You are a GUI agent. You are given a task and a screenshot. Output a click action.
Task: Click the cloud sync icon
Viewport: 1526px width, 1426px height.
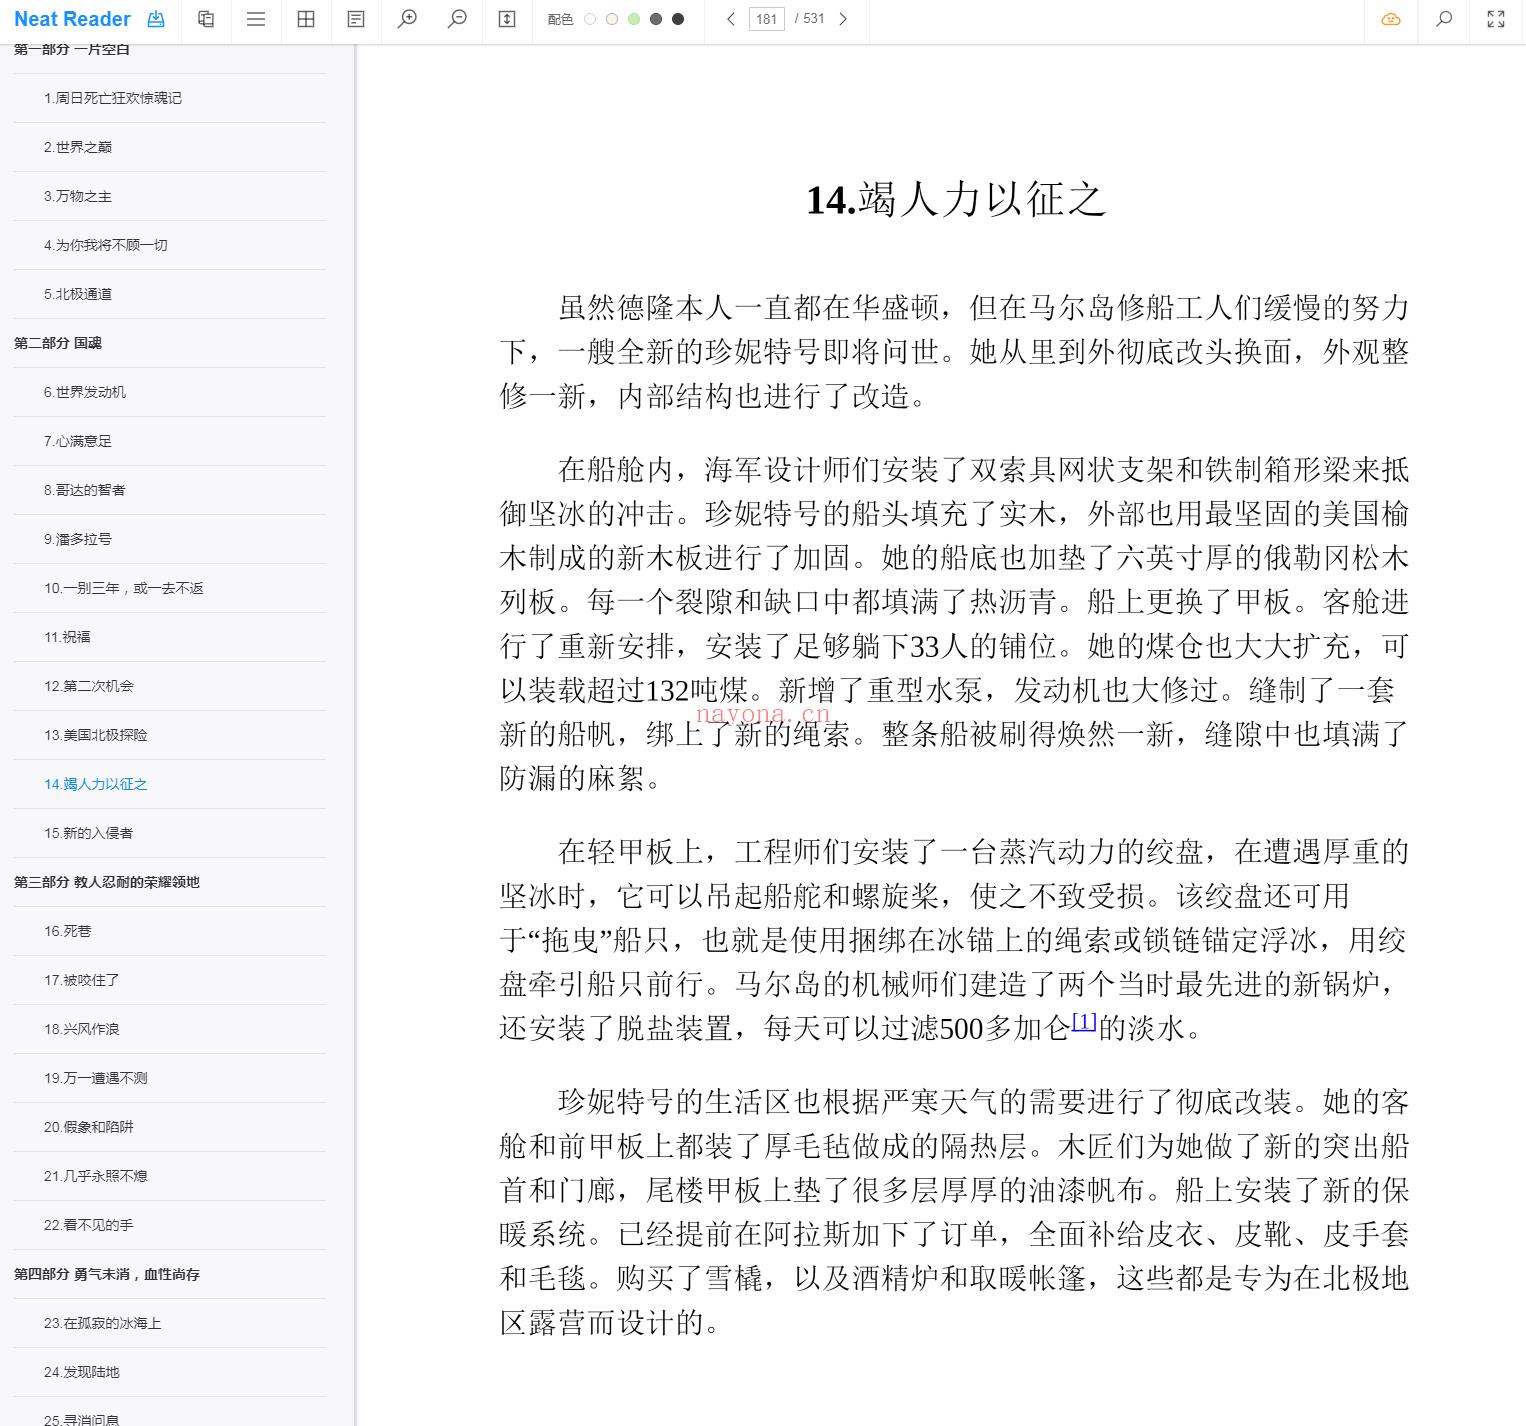click(1391, 19)
